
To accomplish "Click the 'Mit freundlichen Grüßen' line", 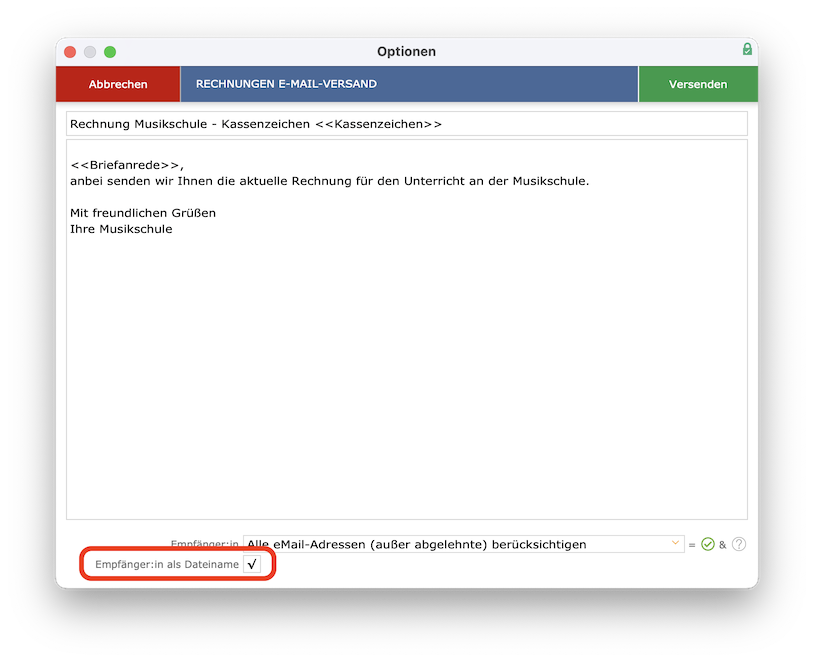I will point(143,213).
